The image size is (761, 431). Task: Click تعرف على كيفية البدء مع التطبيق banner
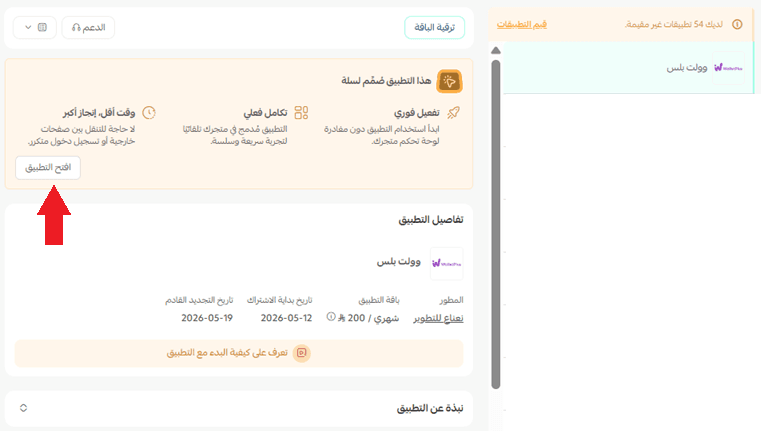coord(239,353)
